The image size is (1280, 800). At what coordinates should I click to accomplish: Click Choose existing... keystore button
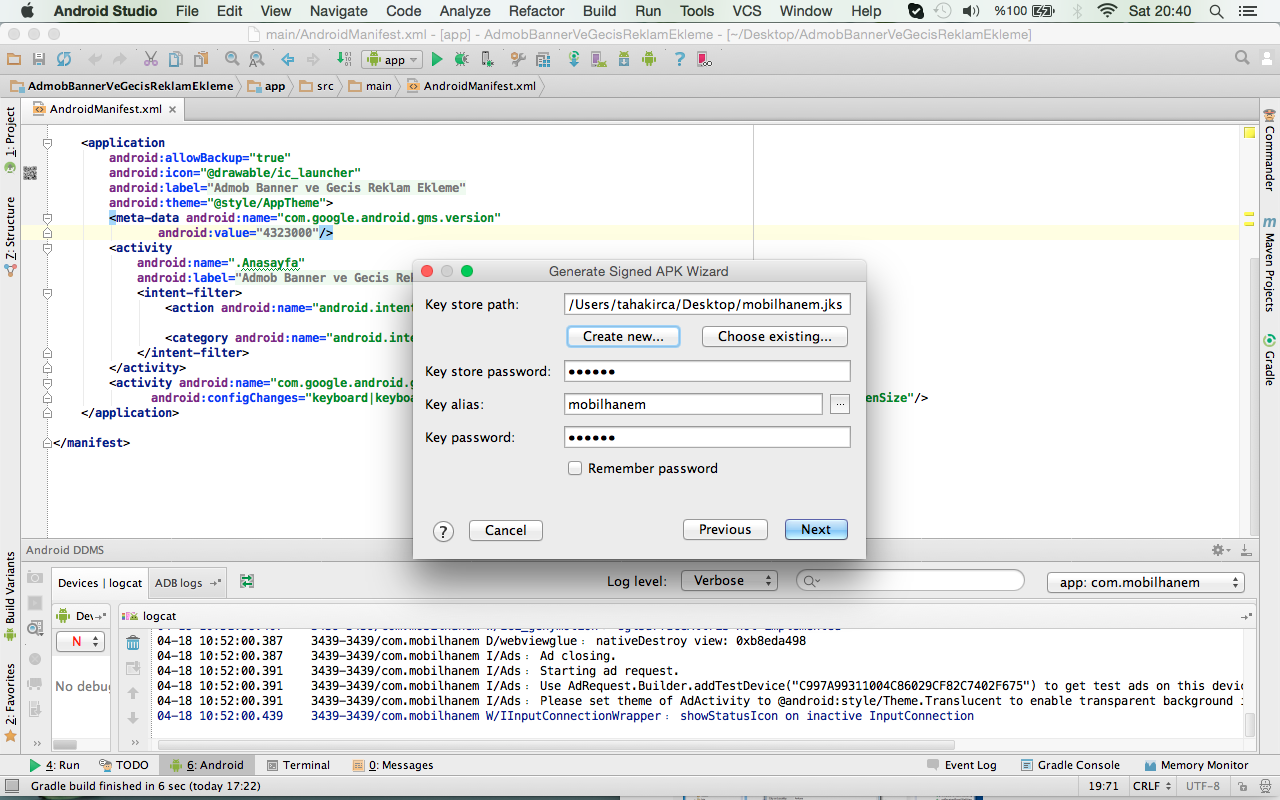pyautogui.click(x=775, y=336)
